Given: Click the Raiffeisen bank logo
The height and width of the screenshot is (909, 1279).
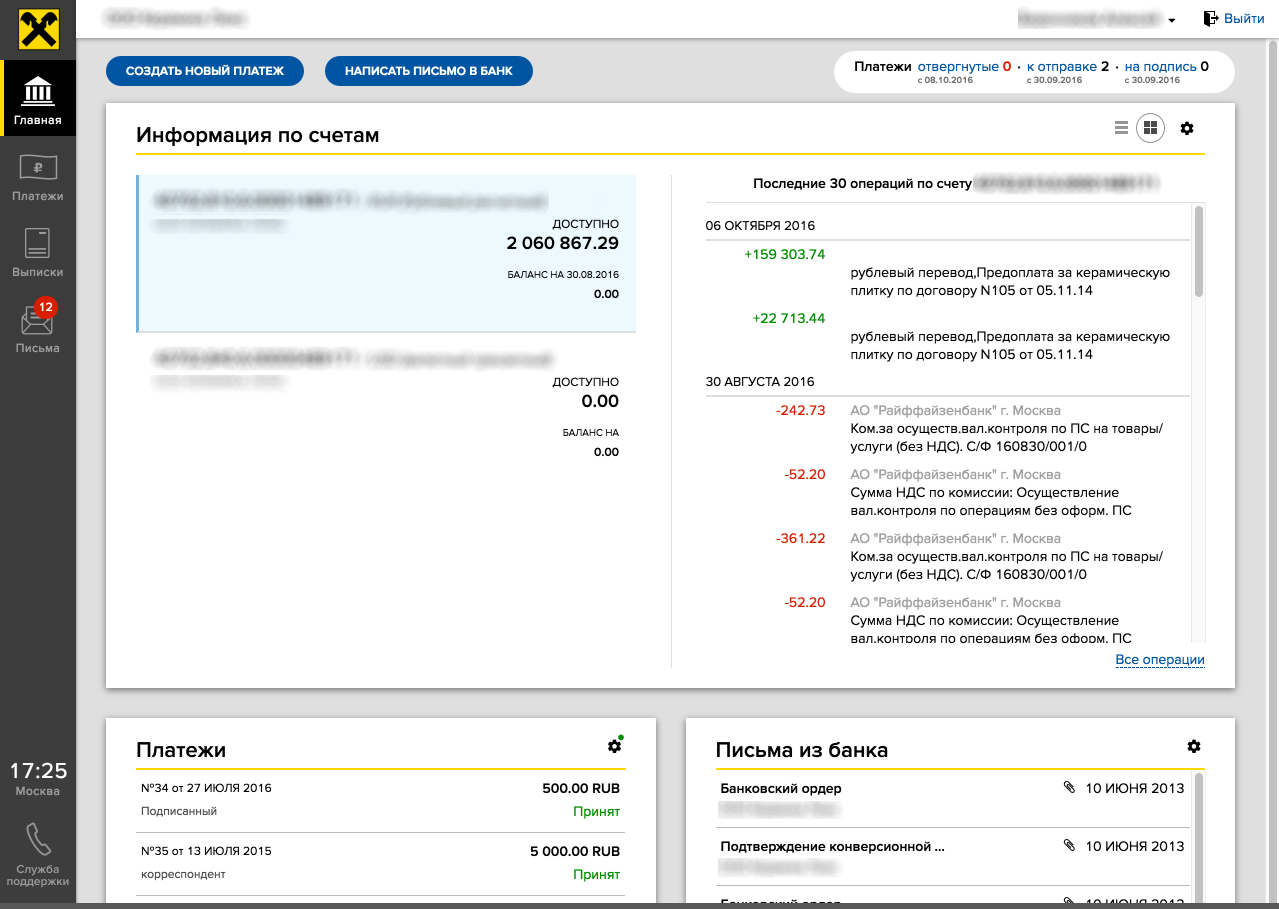Looking at the screenshot, I should tap(37, 30).
